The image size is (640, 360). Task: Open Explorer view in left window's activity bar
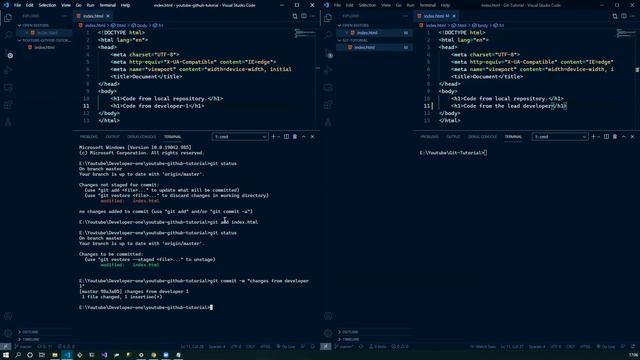point(8,18)
